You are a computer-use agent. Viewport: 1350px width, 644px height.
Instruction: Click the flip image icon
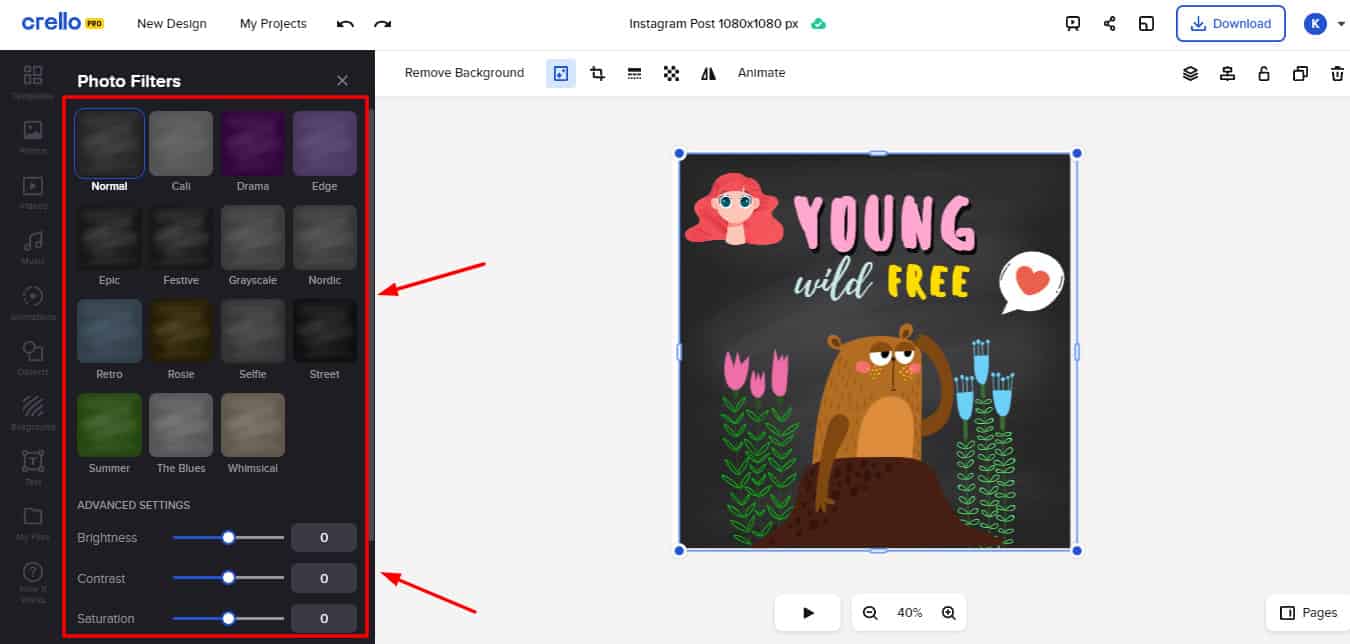pos(709,73)
